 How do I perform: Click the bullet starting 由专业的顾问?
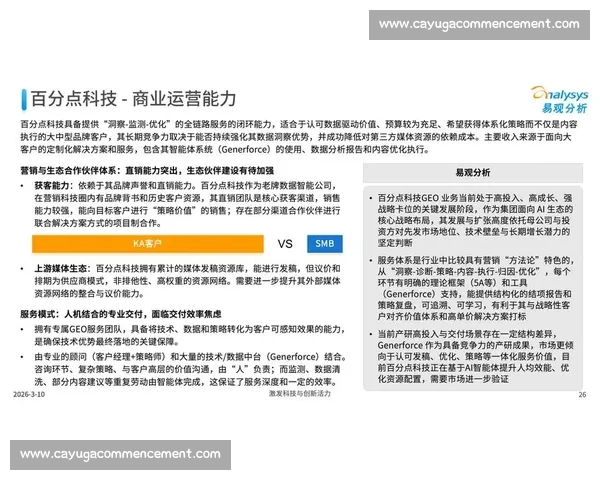(191, 369)
